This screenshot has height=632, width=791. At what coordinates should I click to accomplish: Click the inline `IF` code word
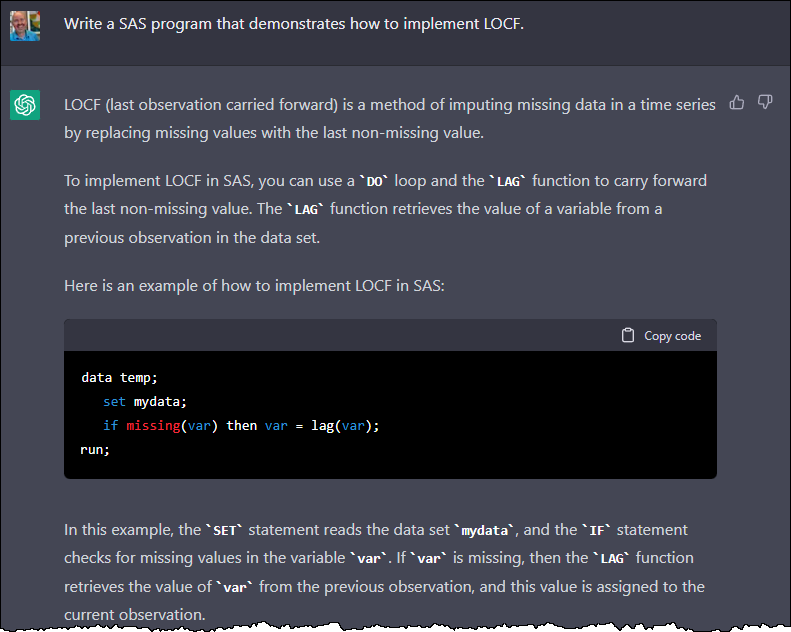pos(623,530)
